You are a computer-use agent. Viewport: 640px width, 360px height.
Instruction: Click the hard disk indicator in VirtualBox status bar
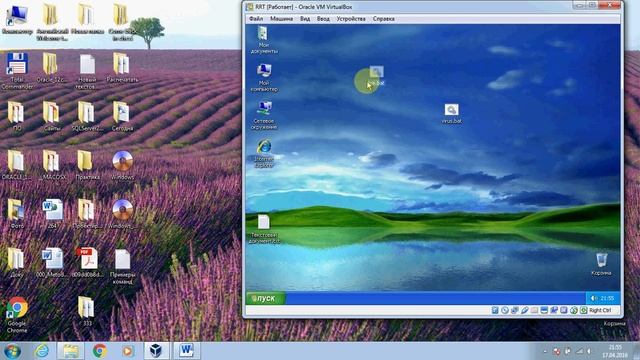coord(495,310)
